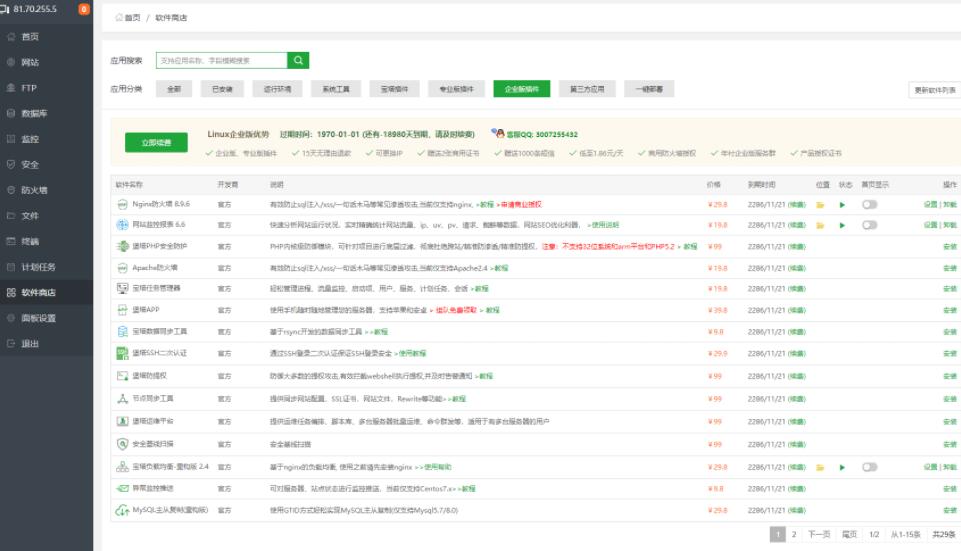Select the 一键部署 category tab

point(649,89)
